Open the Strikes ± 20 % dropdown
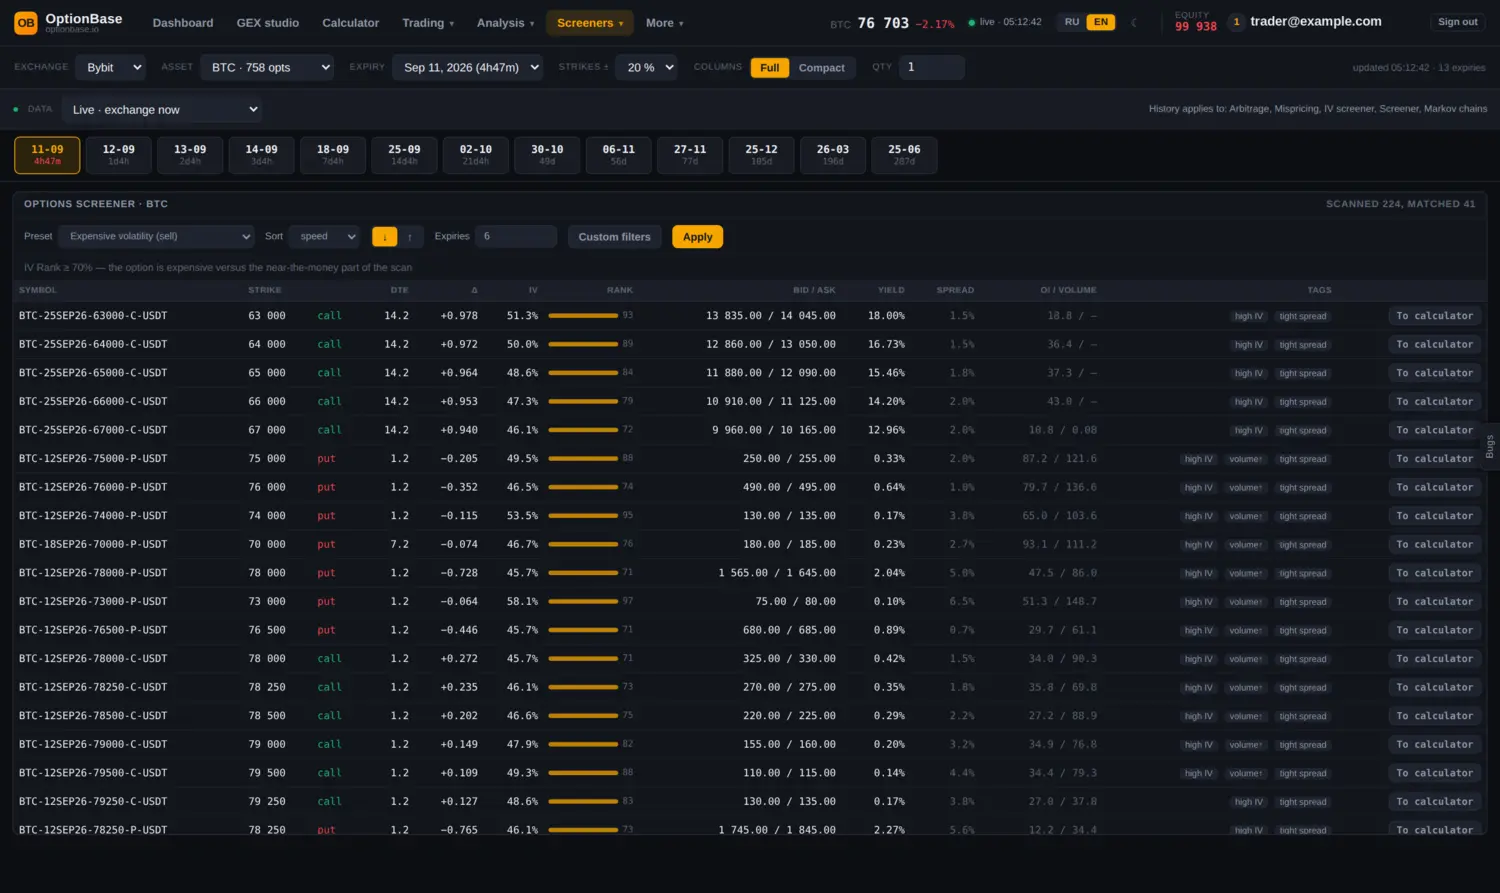1500x893 pixels. [x=646, y=67]
